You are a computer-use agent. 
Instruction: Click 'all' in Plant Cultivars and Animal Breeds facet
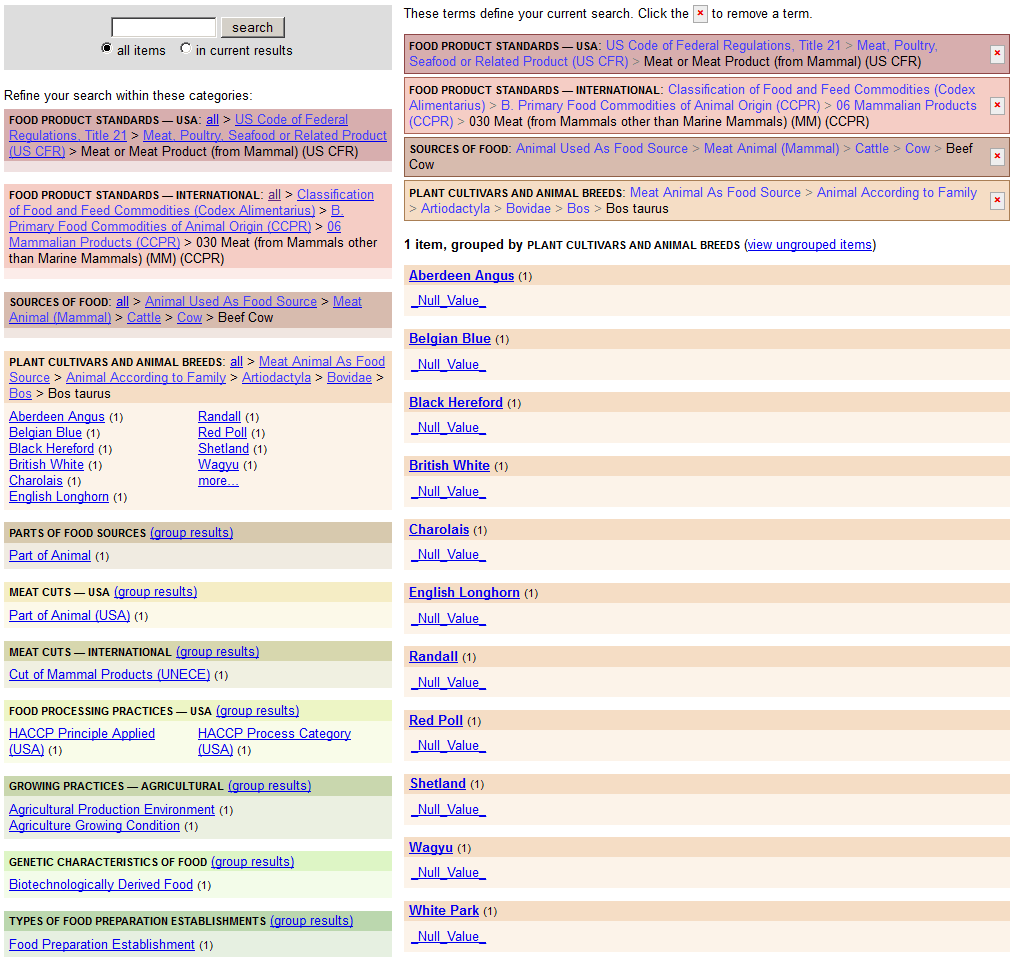[236, 362]
